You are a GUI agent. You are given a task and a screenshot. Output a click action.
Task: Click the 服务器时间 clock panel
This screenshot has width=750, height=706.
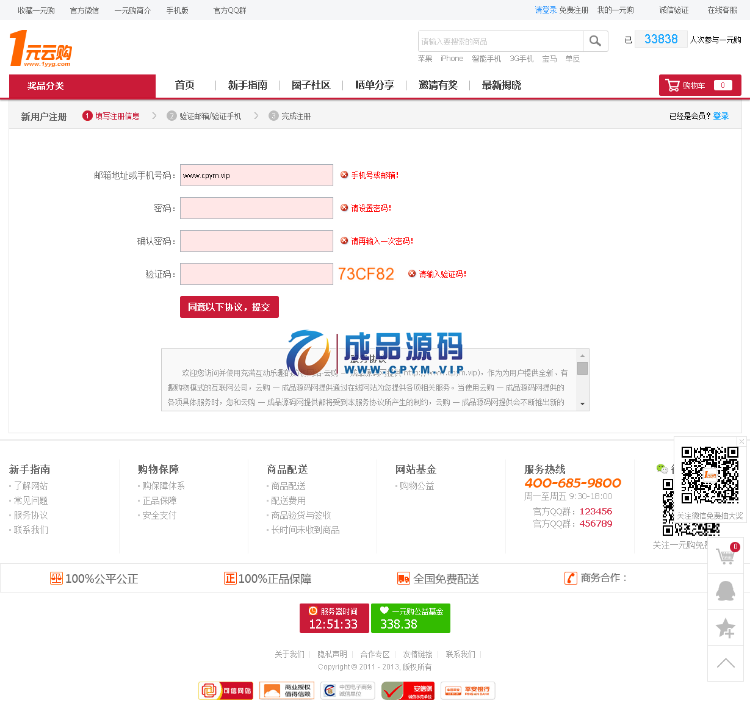tap(334, 618)
